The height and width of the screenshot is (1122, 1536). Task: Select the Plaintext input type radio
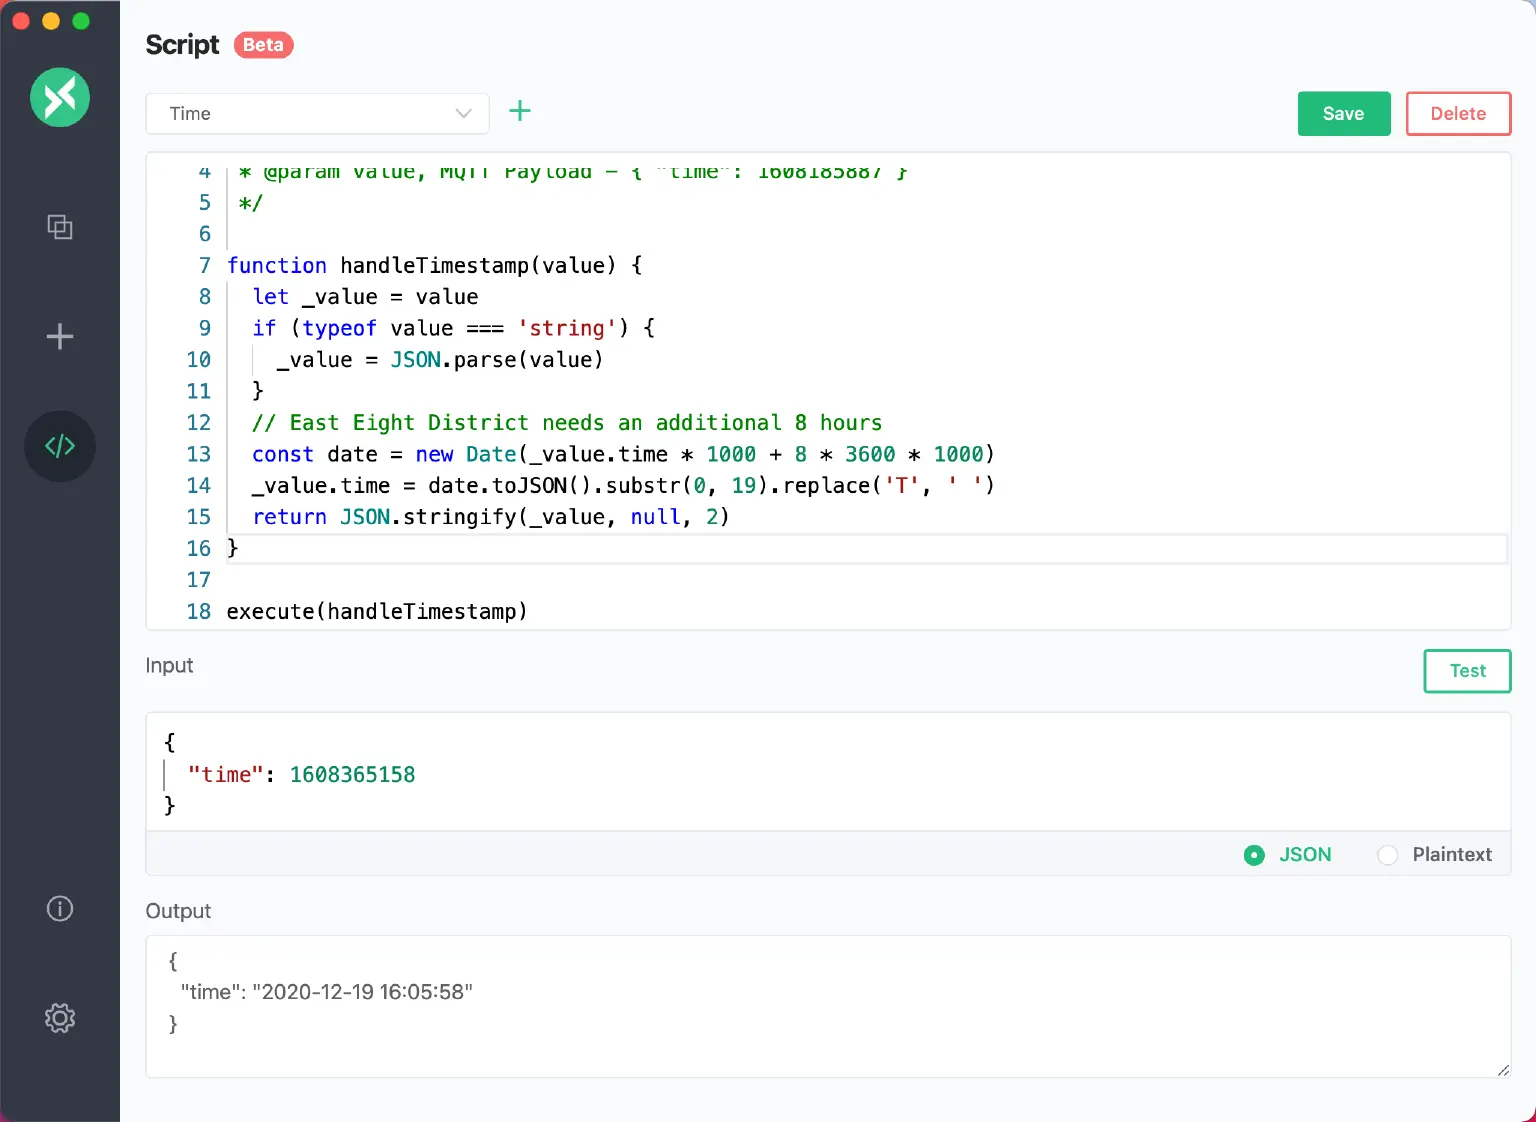click(x=1388, y=855)
